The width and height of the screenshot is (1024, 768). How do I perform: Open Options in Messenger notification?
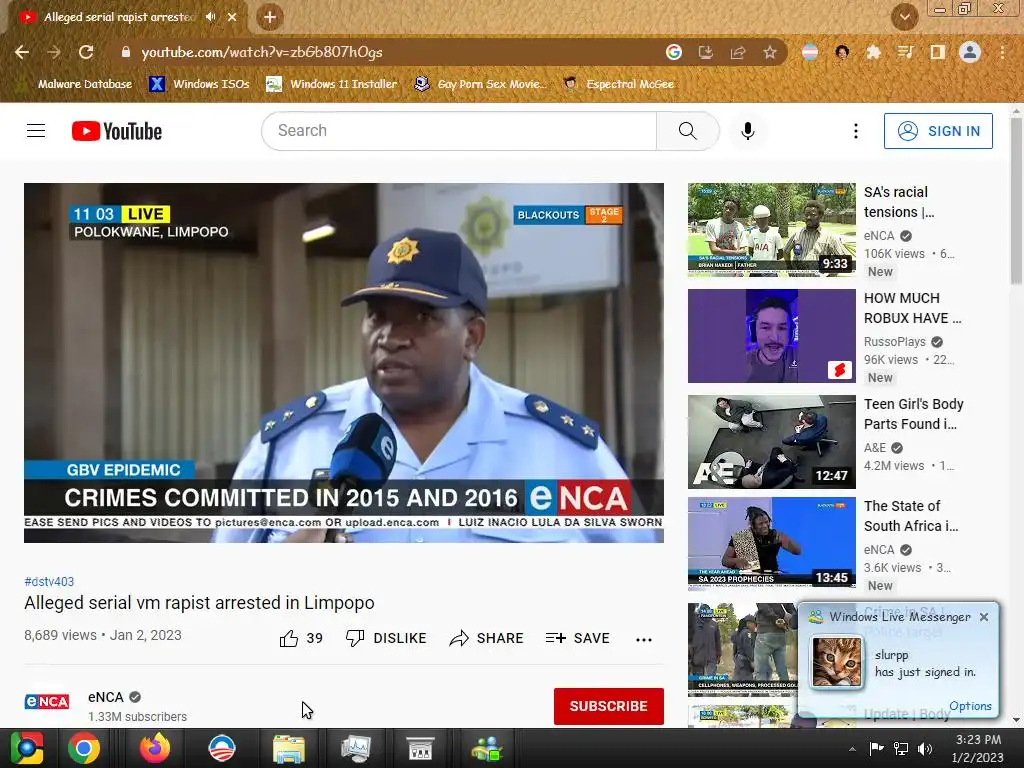coord(970,706)
